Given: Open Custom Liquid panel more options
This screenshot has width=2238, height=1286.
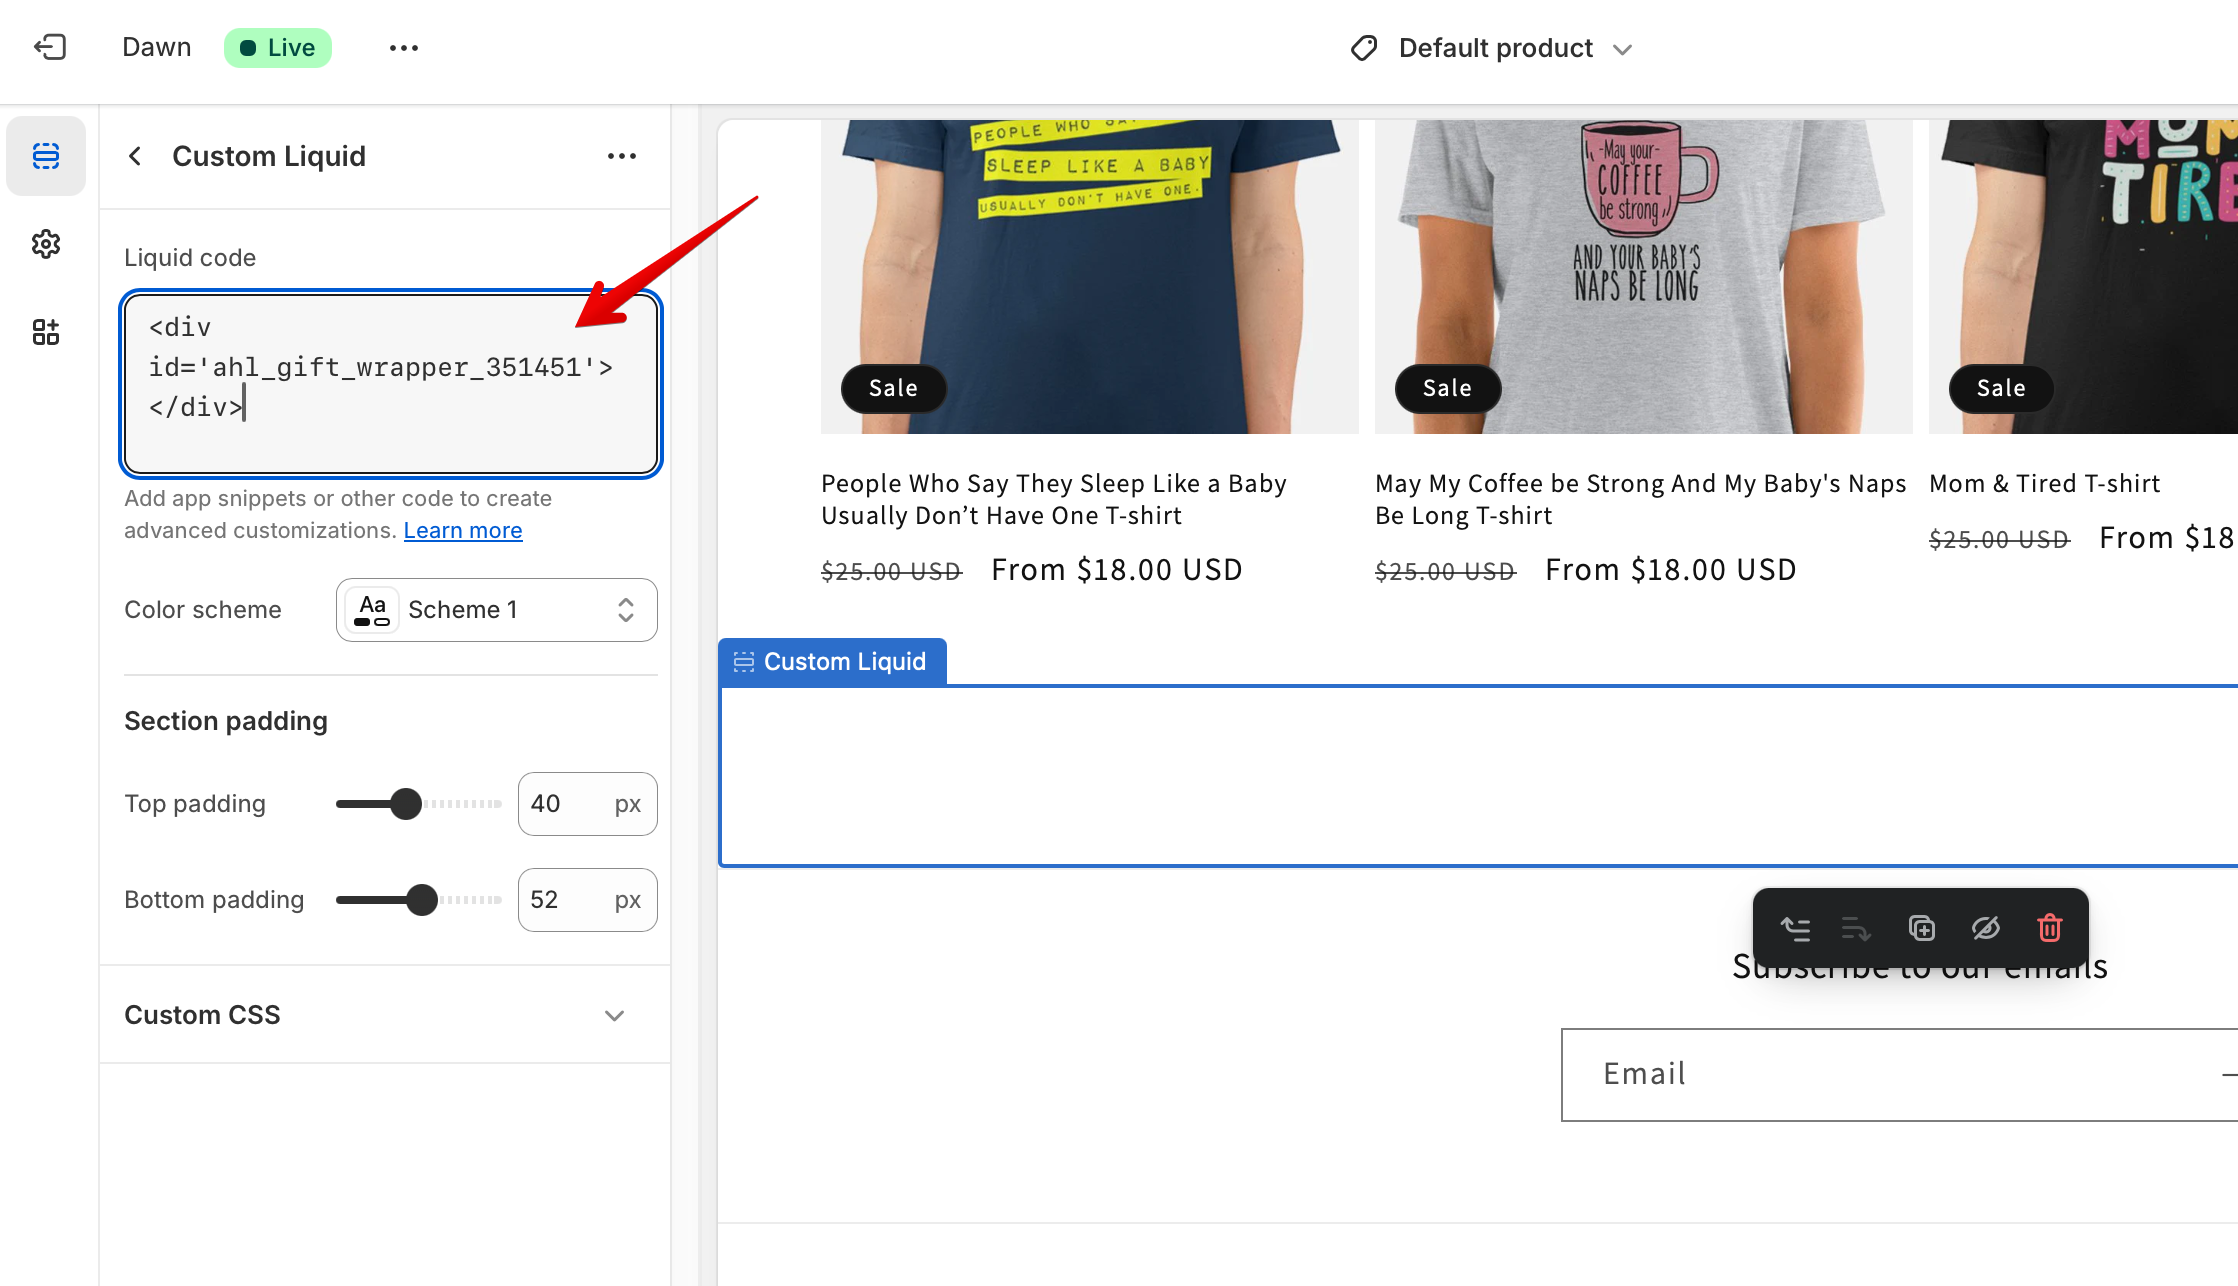Looking at the screenshot, I should 622,156.
